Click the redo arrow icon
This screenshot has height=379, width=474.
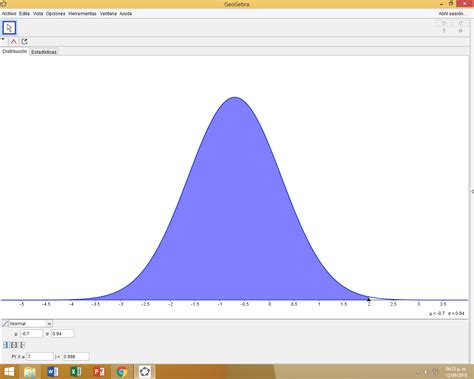[461, 23]
